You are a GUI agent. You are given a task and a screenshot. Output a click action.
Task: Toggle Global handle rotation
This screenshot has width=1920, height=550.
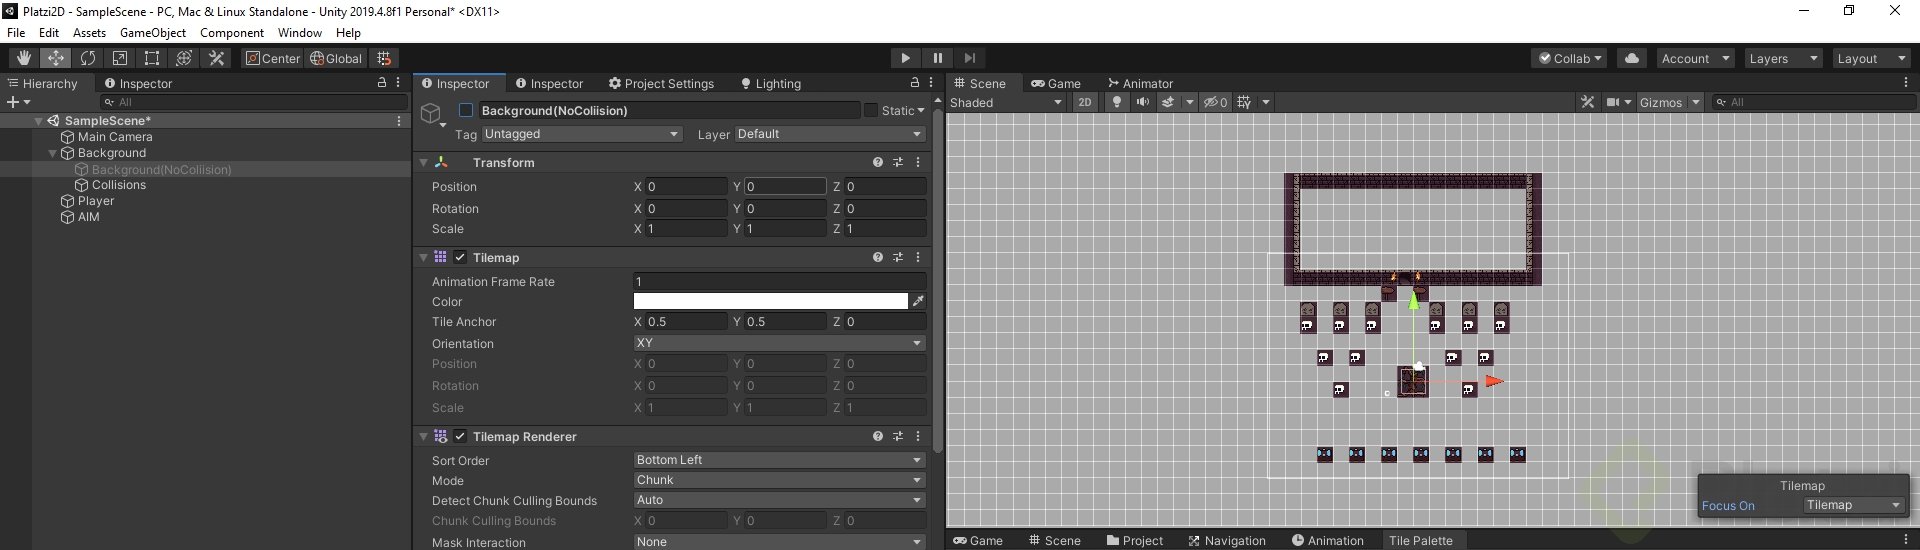pos(336,58)
